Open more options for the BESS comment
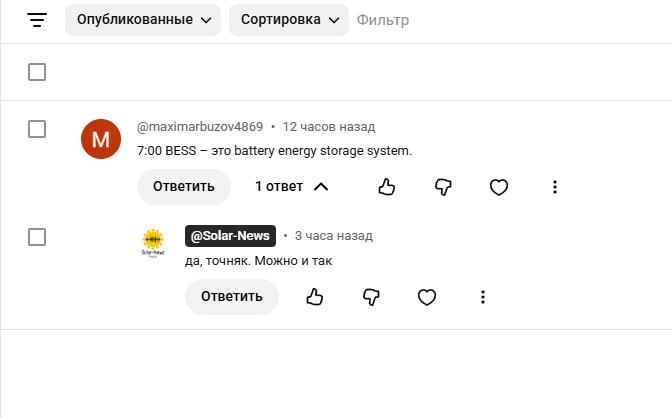Screen dimensions: 672x418 (555, 187)
